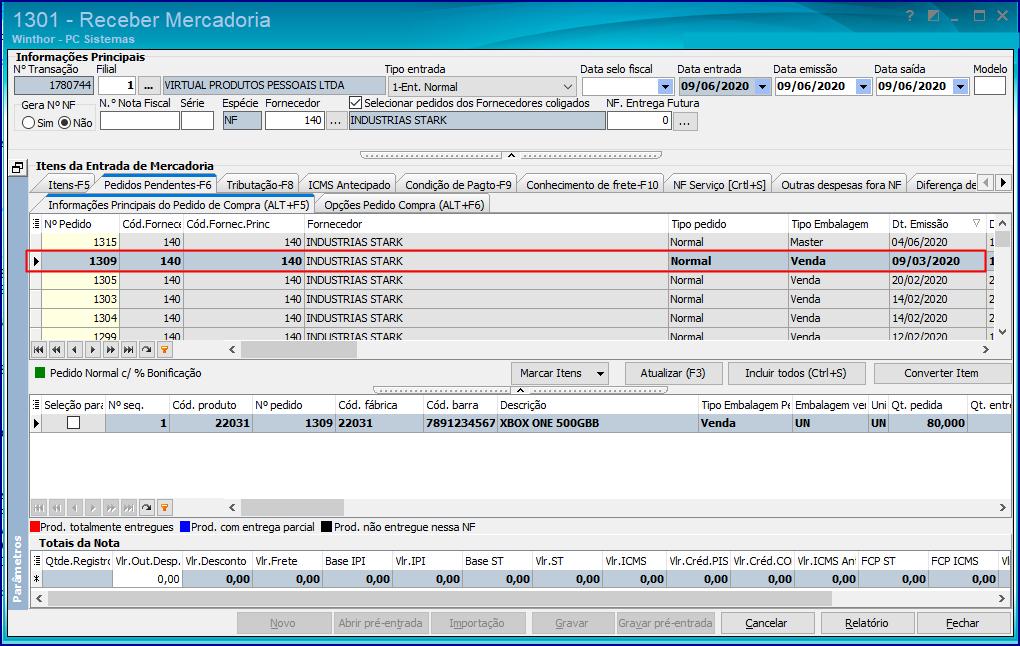Open the help question mark icon
The height and width of the screenshot is (646, 1020).
[909, 16]
